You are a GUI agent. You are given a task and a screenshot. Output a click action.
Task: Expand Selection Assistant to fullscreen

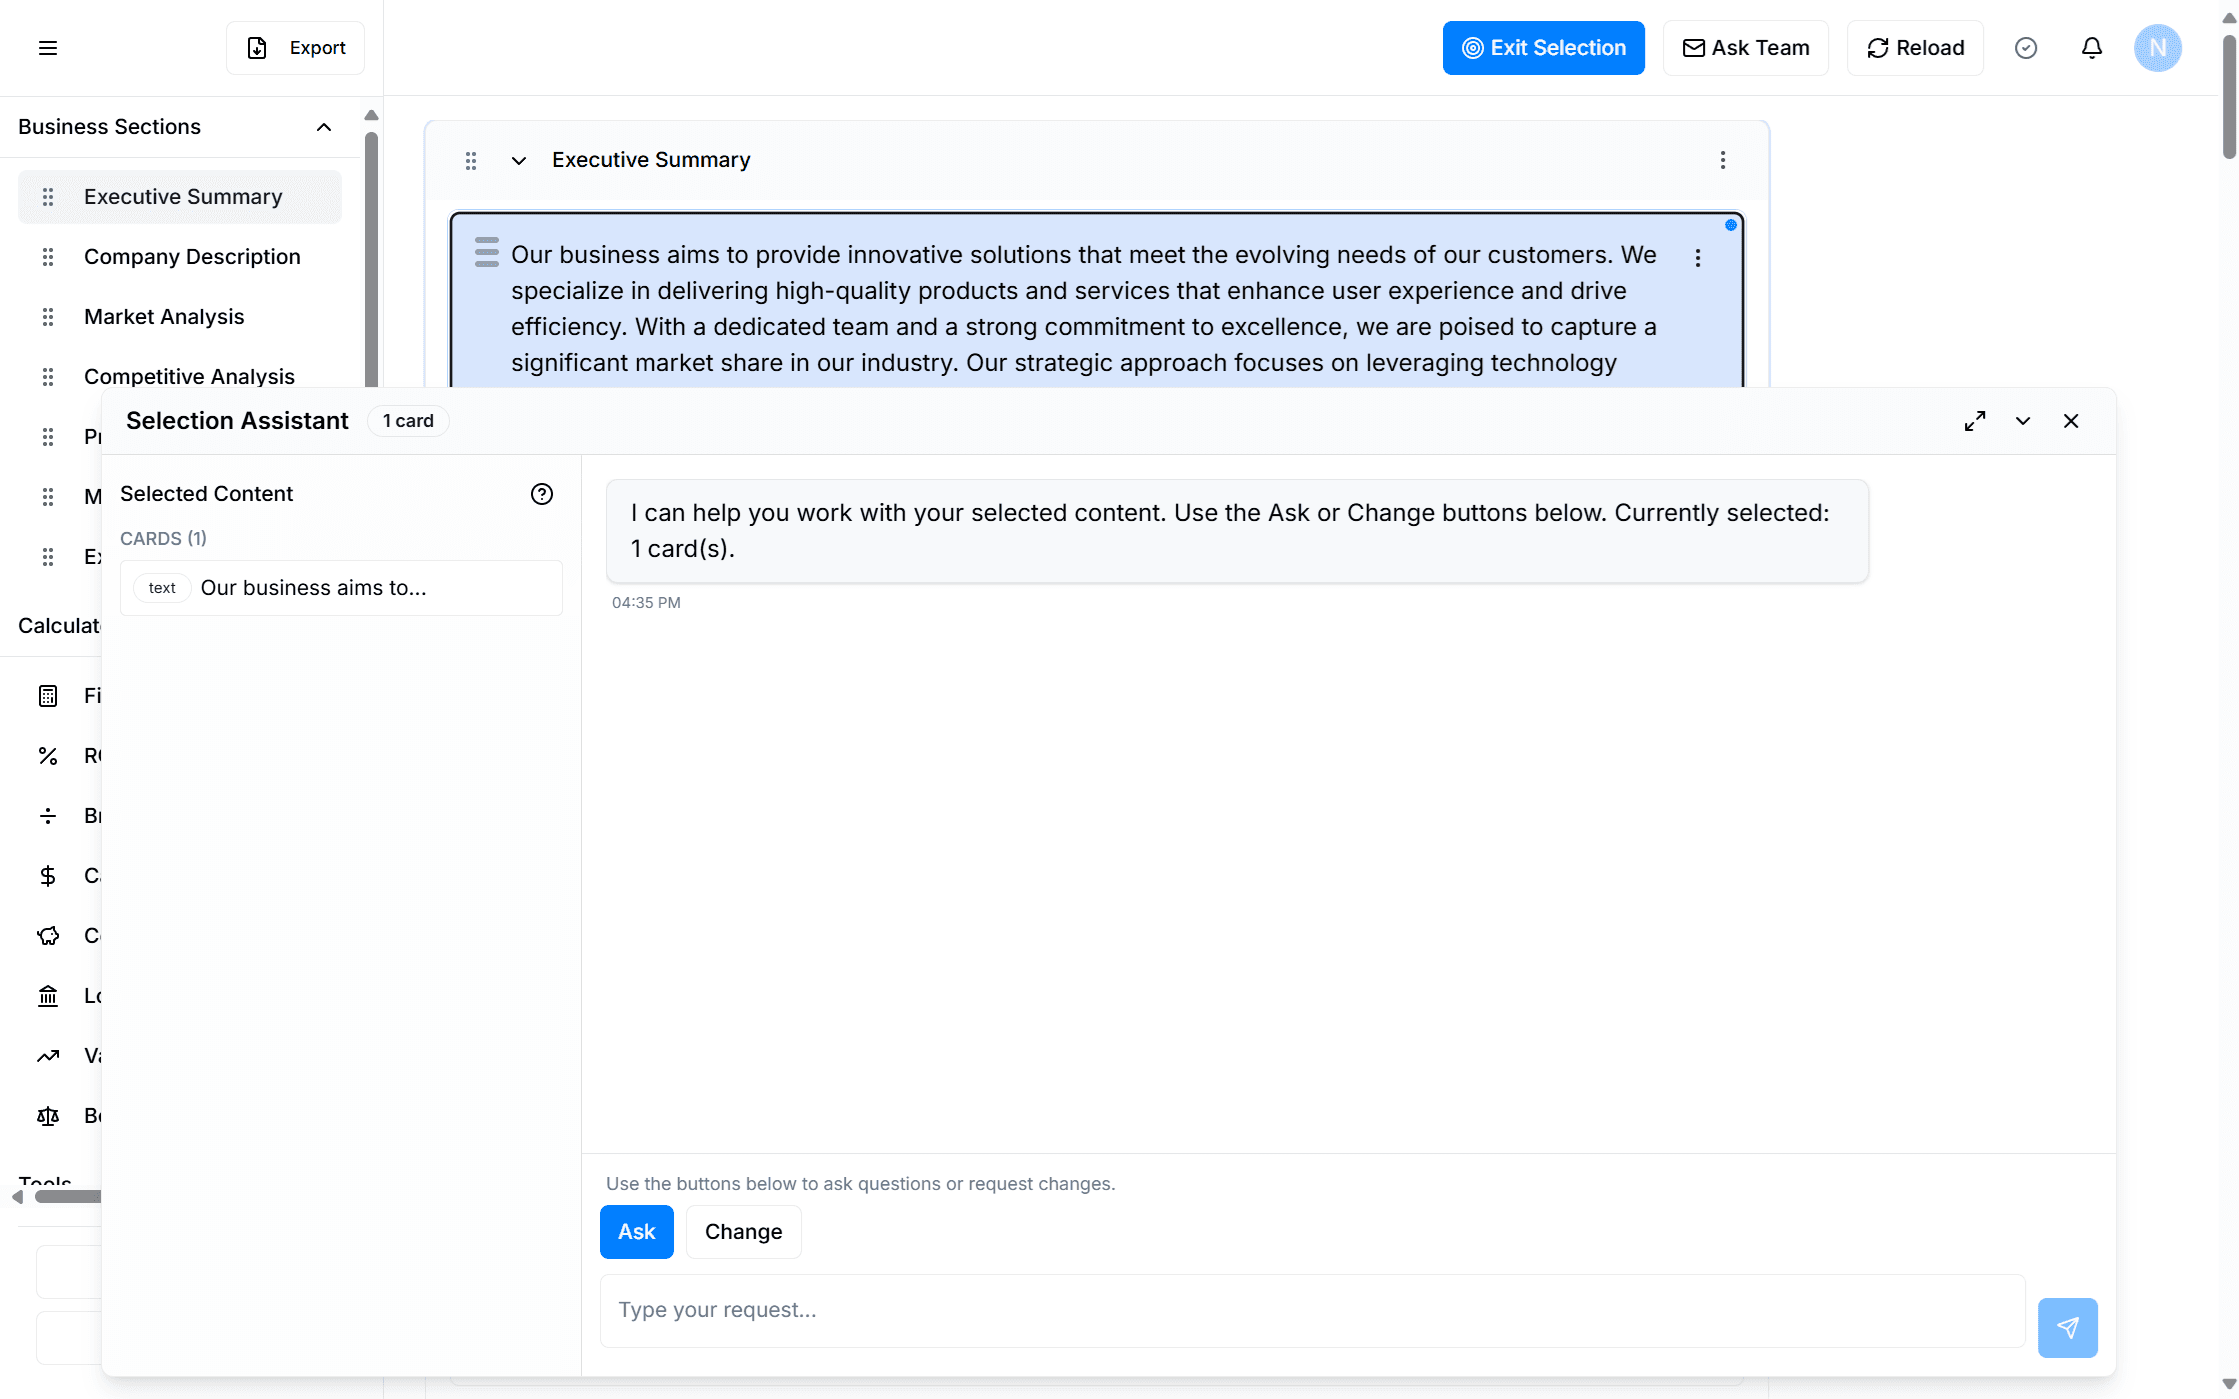(1974, 421)
